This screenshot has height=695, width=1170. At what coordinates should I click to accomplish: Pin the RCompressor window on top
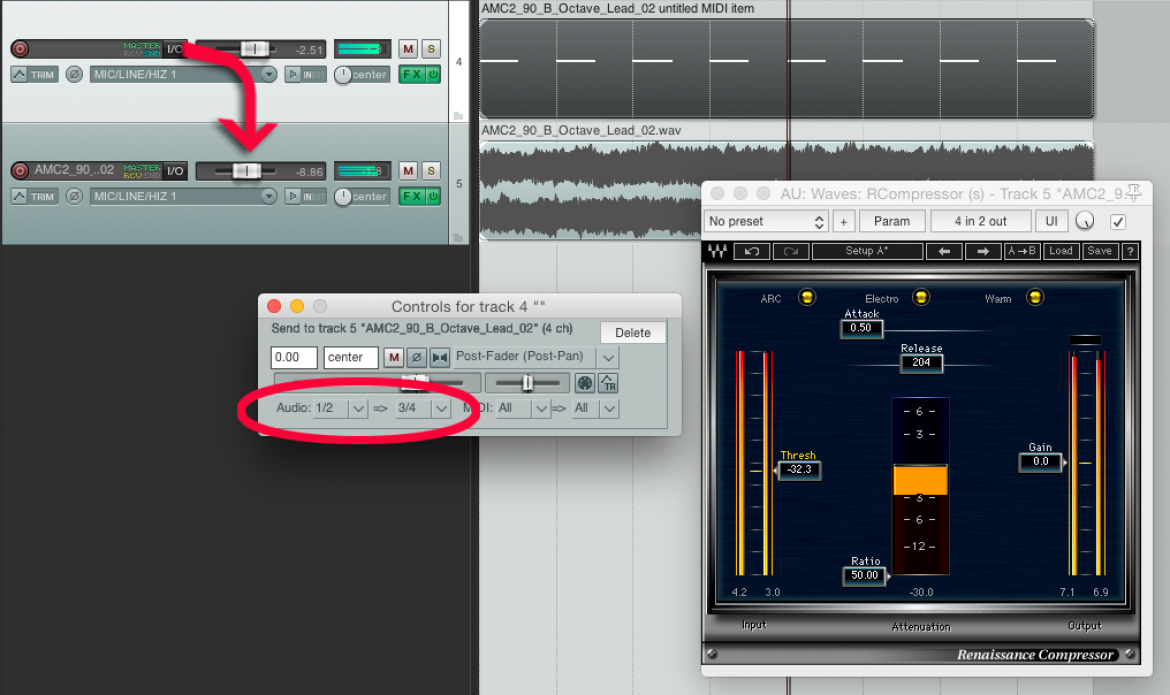click(1133, 193)
